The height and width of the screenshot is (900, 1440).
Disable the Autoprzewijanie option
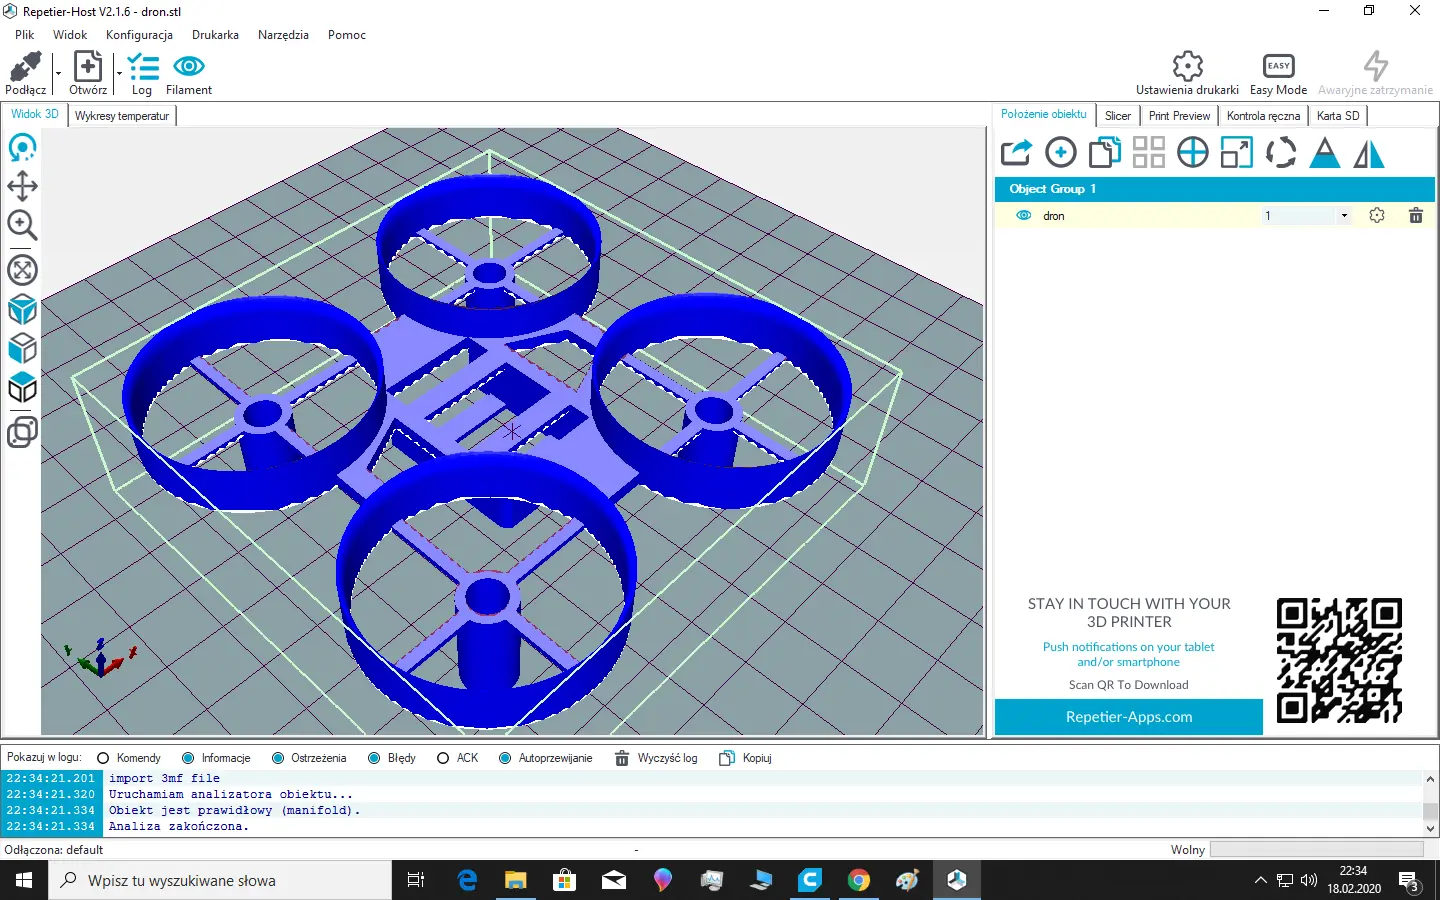(x=505, y=758)
